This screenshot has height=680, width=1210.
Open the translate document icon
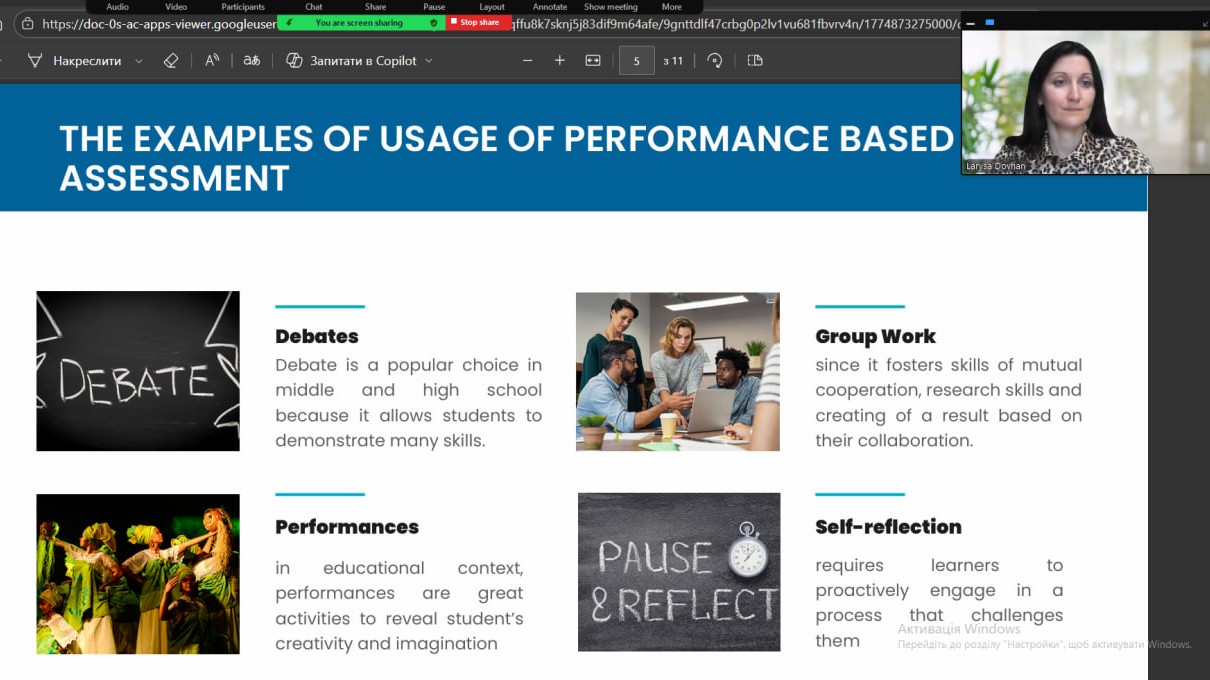252,61
